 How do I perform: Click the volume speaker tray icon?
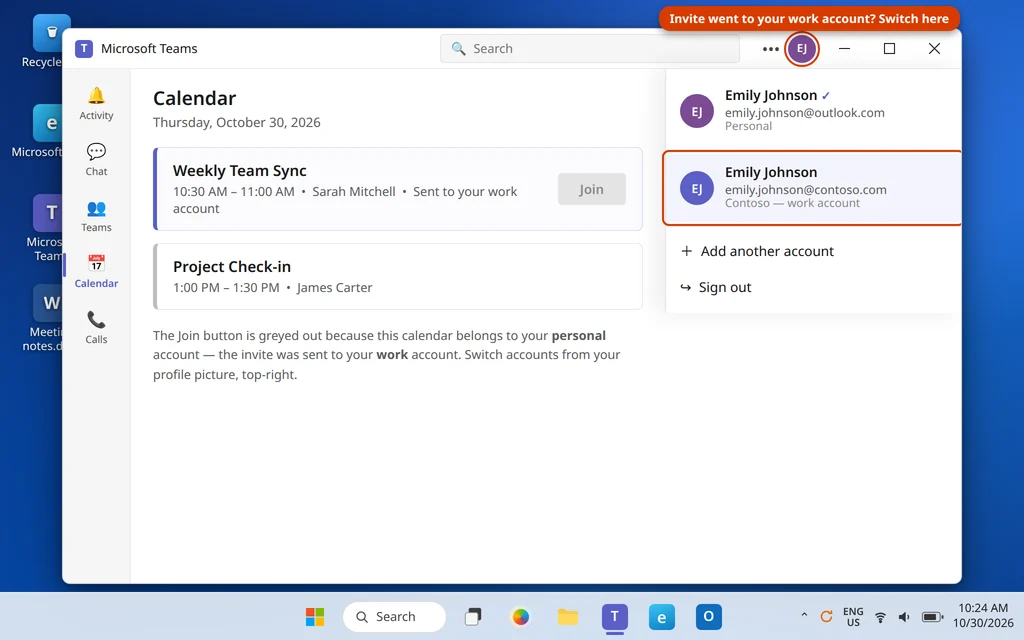click(904, 617)
